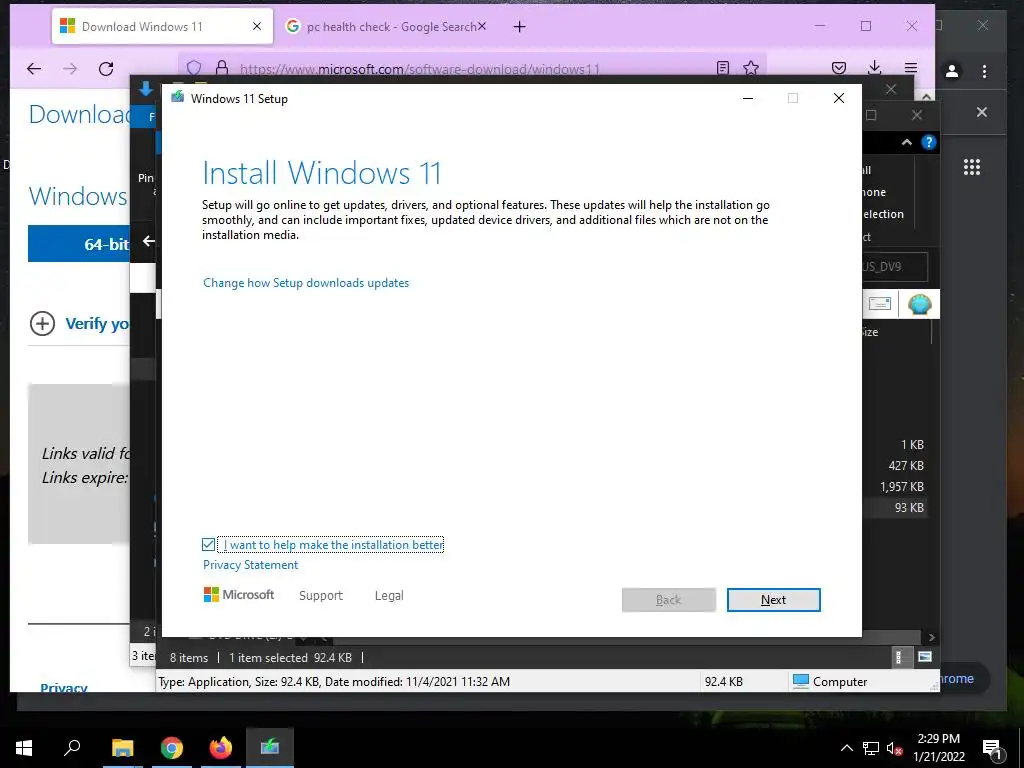Click the back arrow in File Explorer
Screen dimensions: 1024x768
click(149, 241)
